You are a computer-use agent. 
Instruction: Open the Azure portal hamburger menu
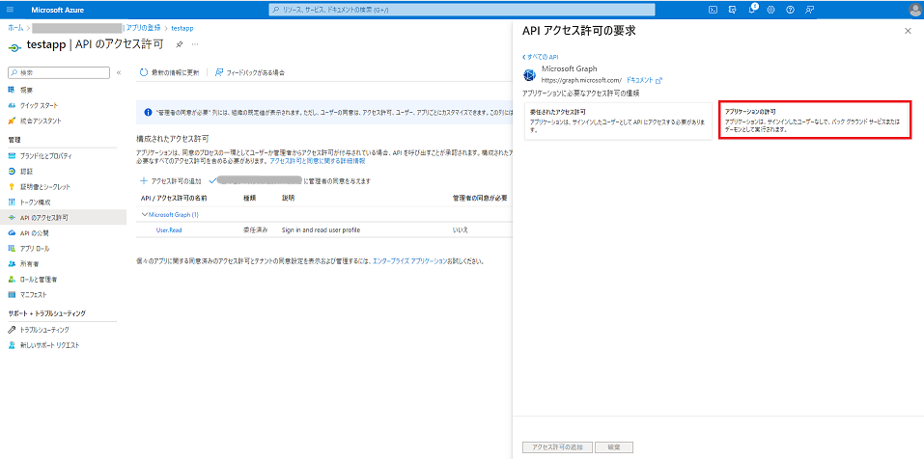[x=10, y=9]
